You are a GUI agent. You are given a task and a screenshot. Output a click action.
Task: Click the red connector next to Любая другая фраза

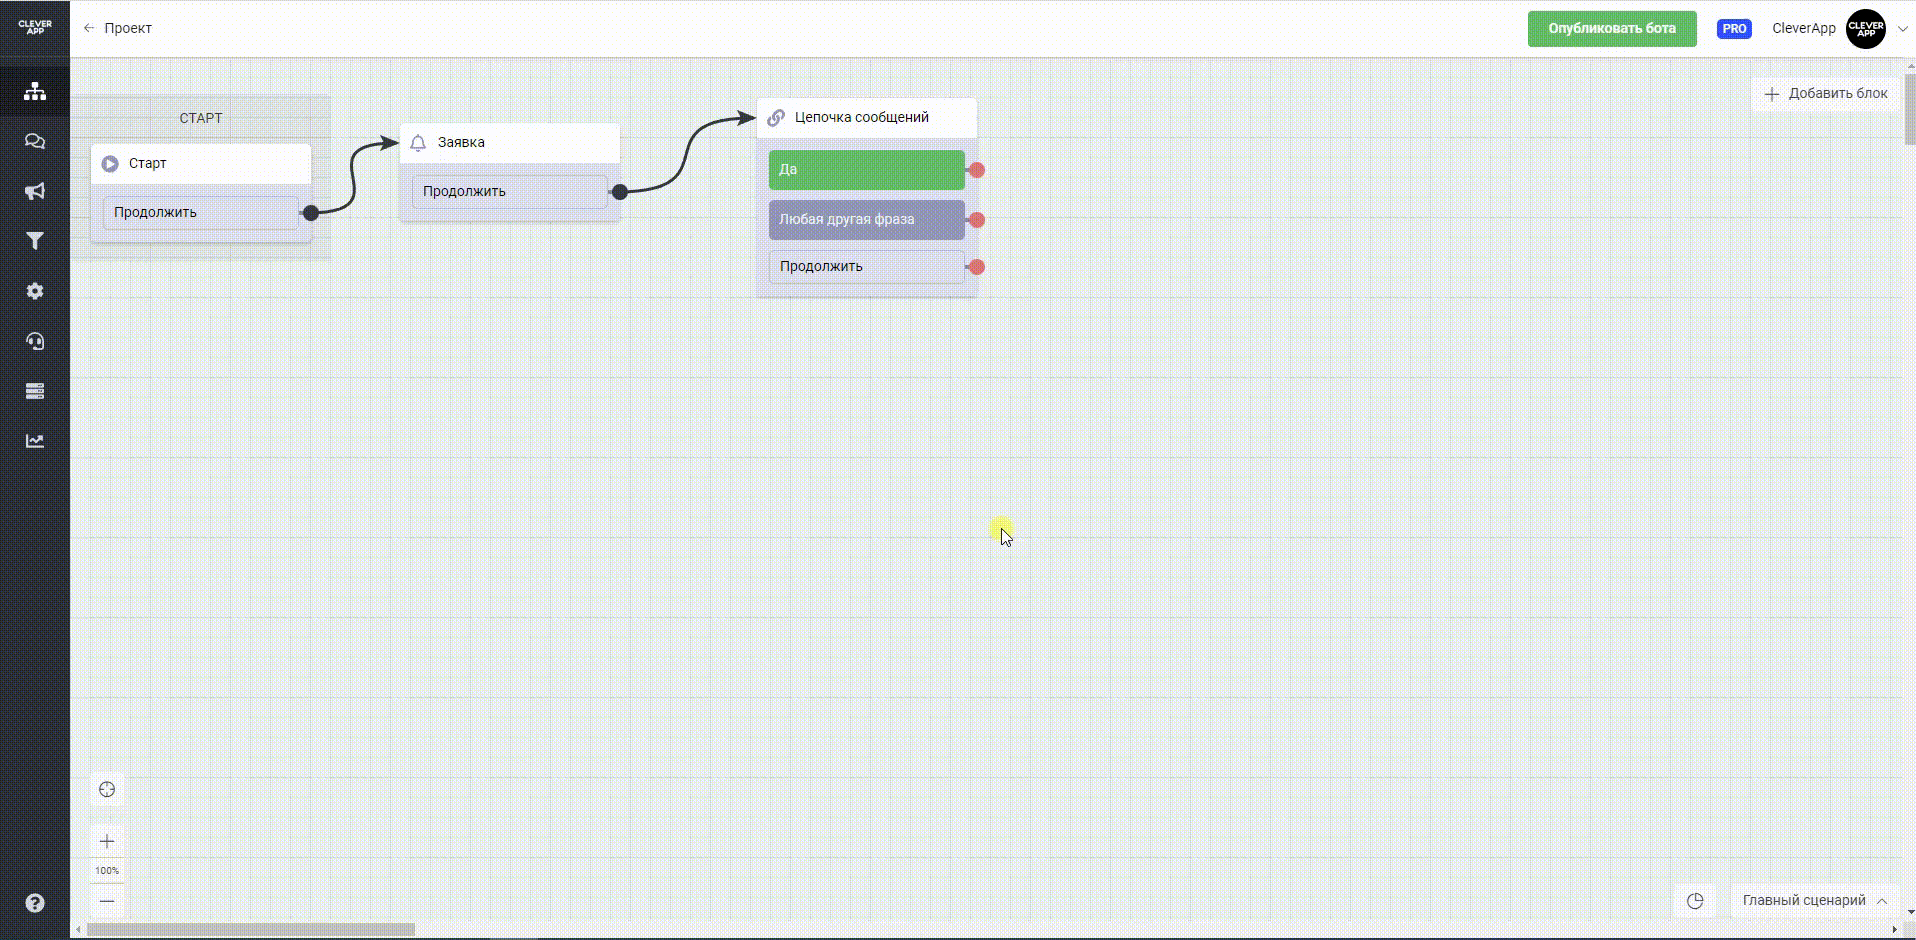pos(977,220)
